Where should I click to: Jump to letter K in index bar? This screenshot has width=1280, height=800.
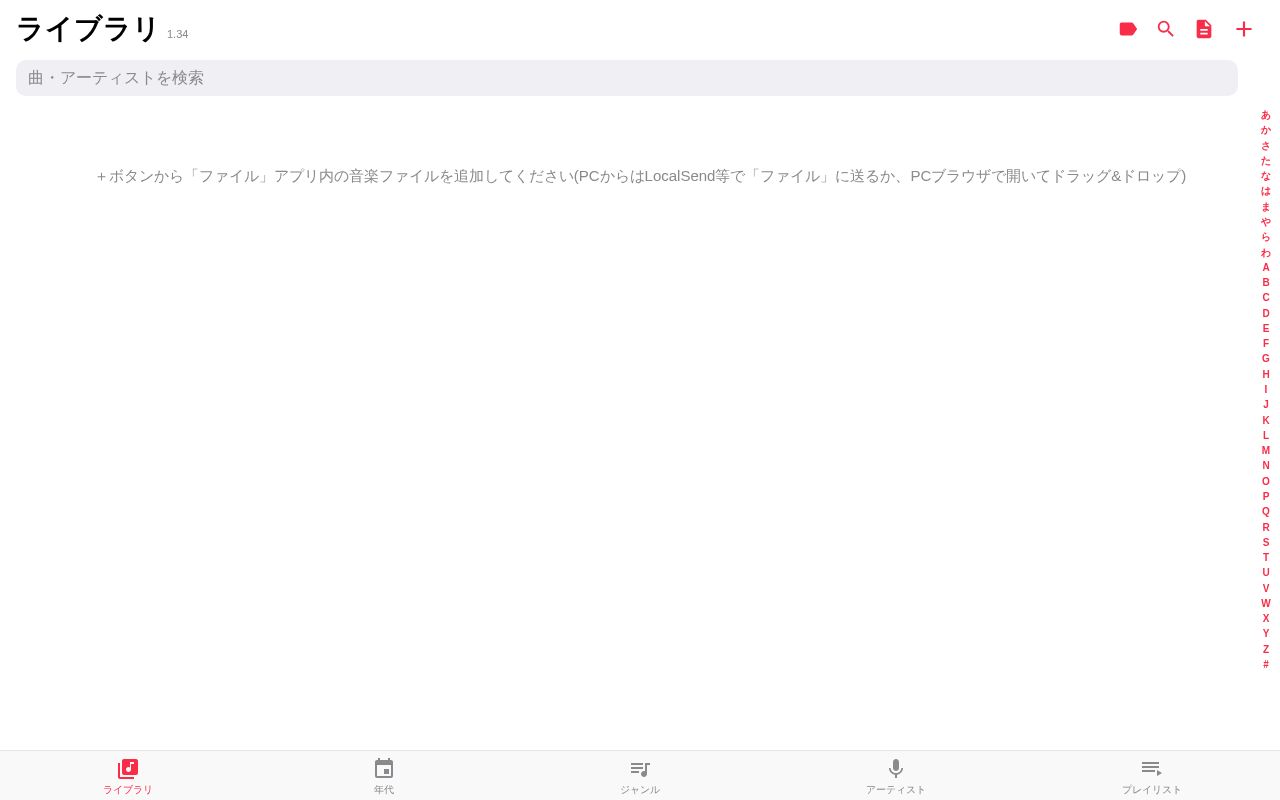click(x=1266, y=421)
